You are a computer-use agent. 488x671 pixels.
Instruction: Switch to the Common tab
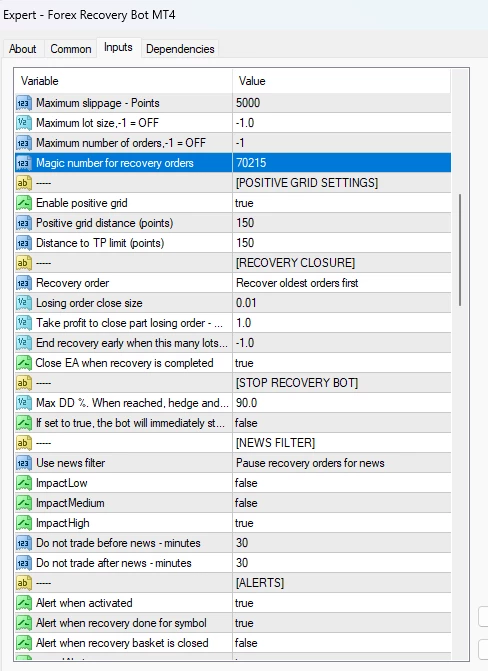point(71,49)
